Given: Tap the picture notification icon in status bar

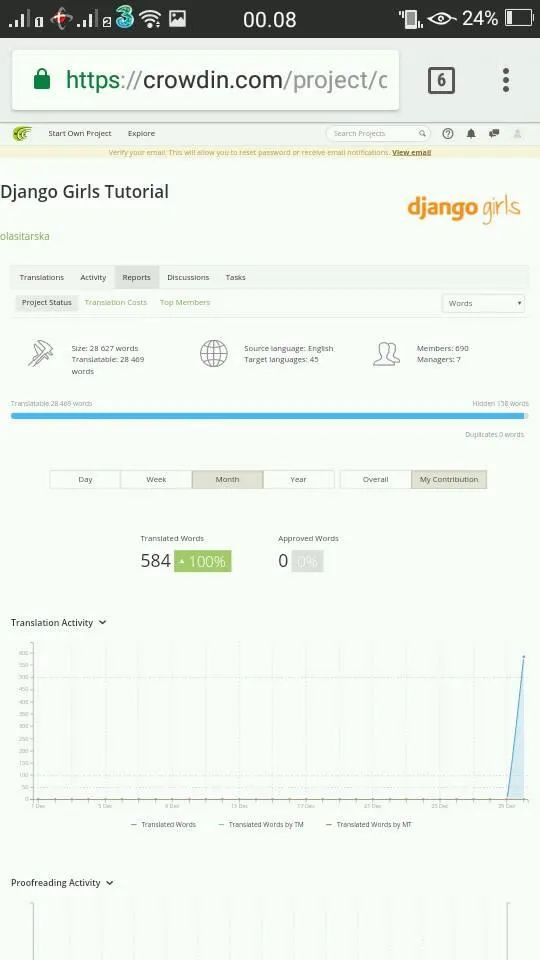Looking at the screenshot, I should [x=178, y=18].
